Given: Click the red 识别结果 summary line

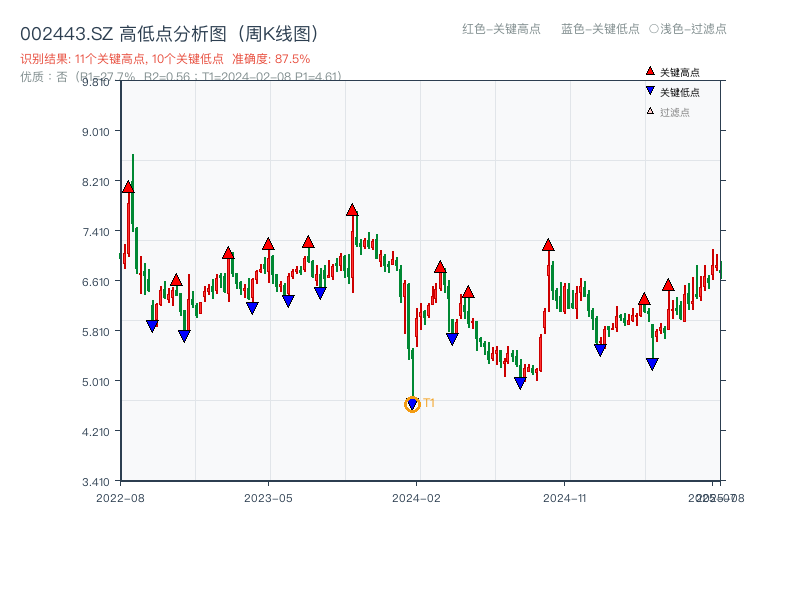Looking at the screenshot, I should pyautogui.click(x=165, y=59).
